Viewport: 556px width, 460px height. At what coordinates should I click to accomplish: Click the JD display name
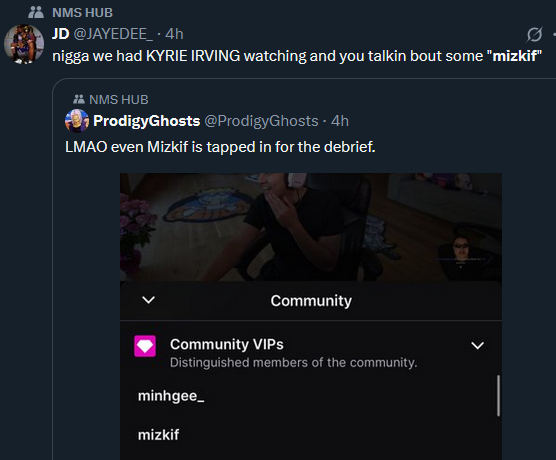(x=61, y=34)
